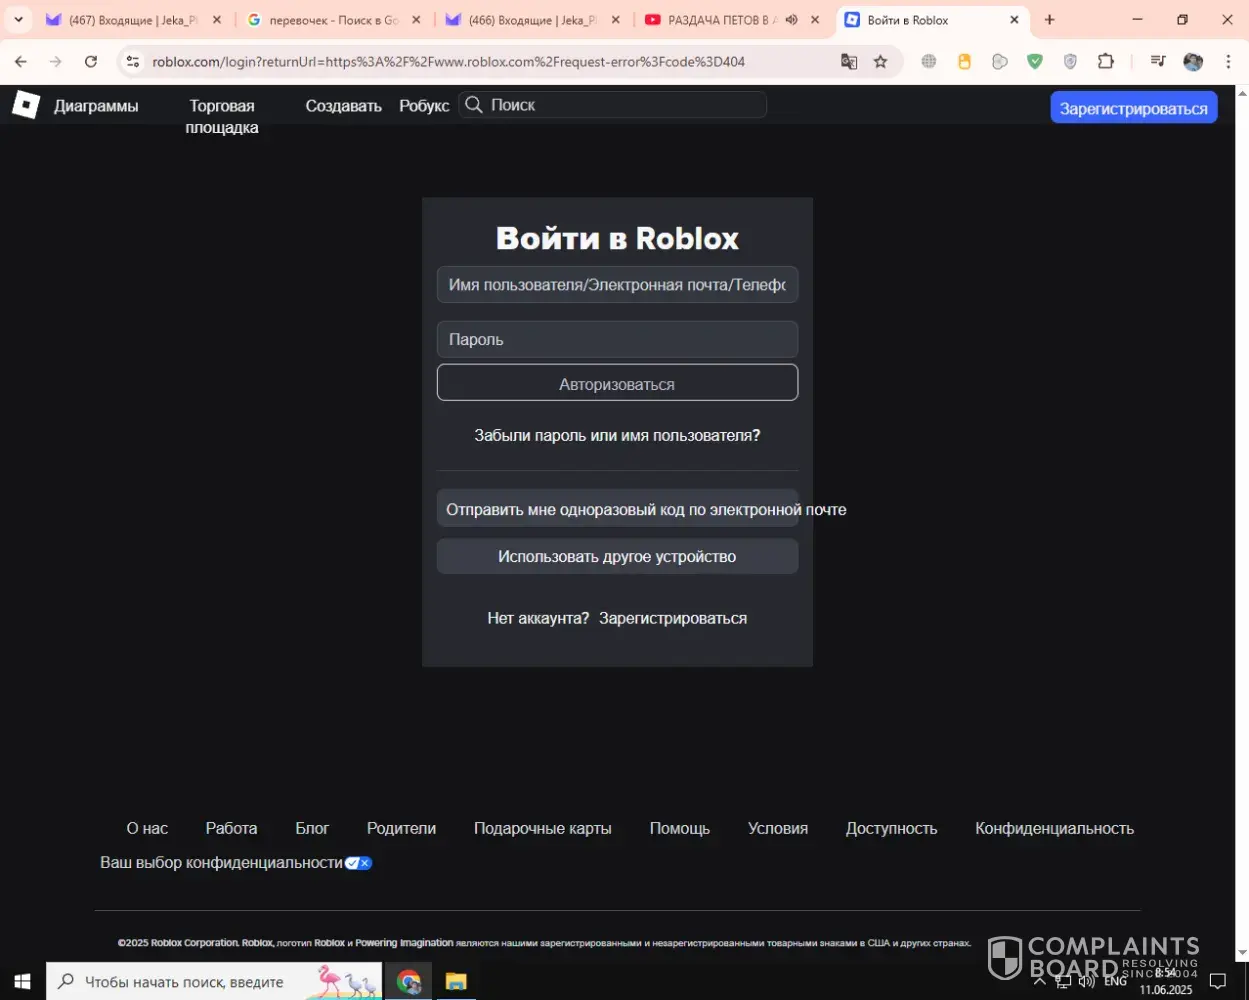Open the Робукс menu item

(424, 106)
